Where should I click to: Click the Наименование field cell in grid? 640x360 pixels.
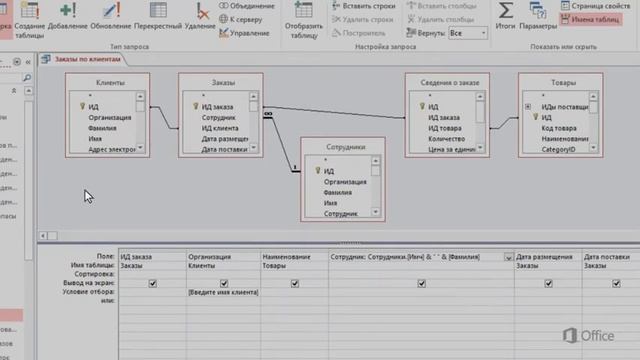click(x=294, y=257)
